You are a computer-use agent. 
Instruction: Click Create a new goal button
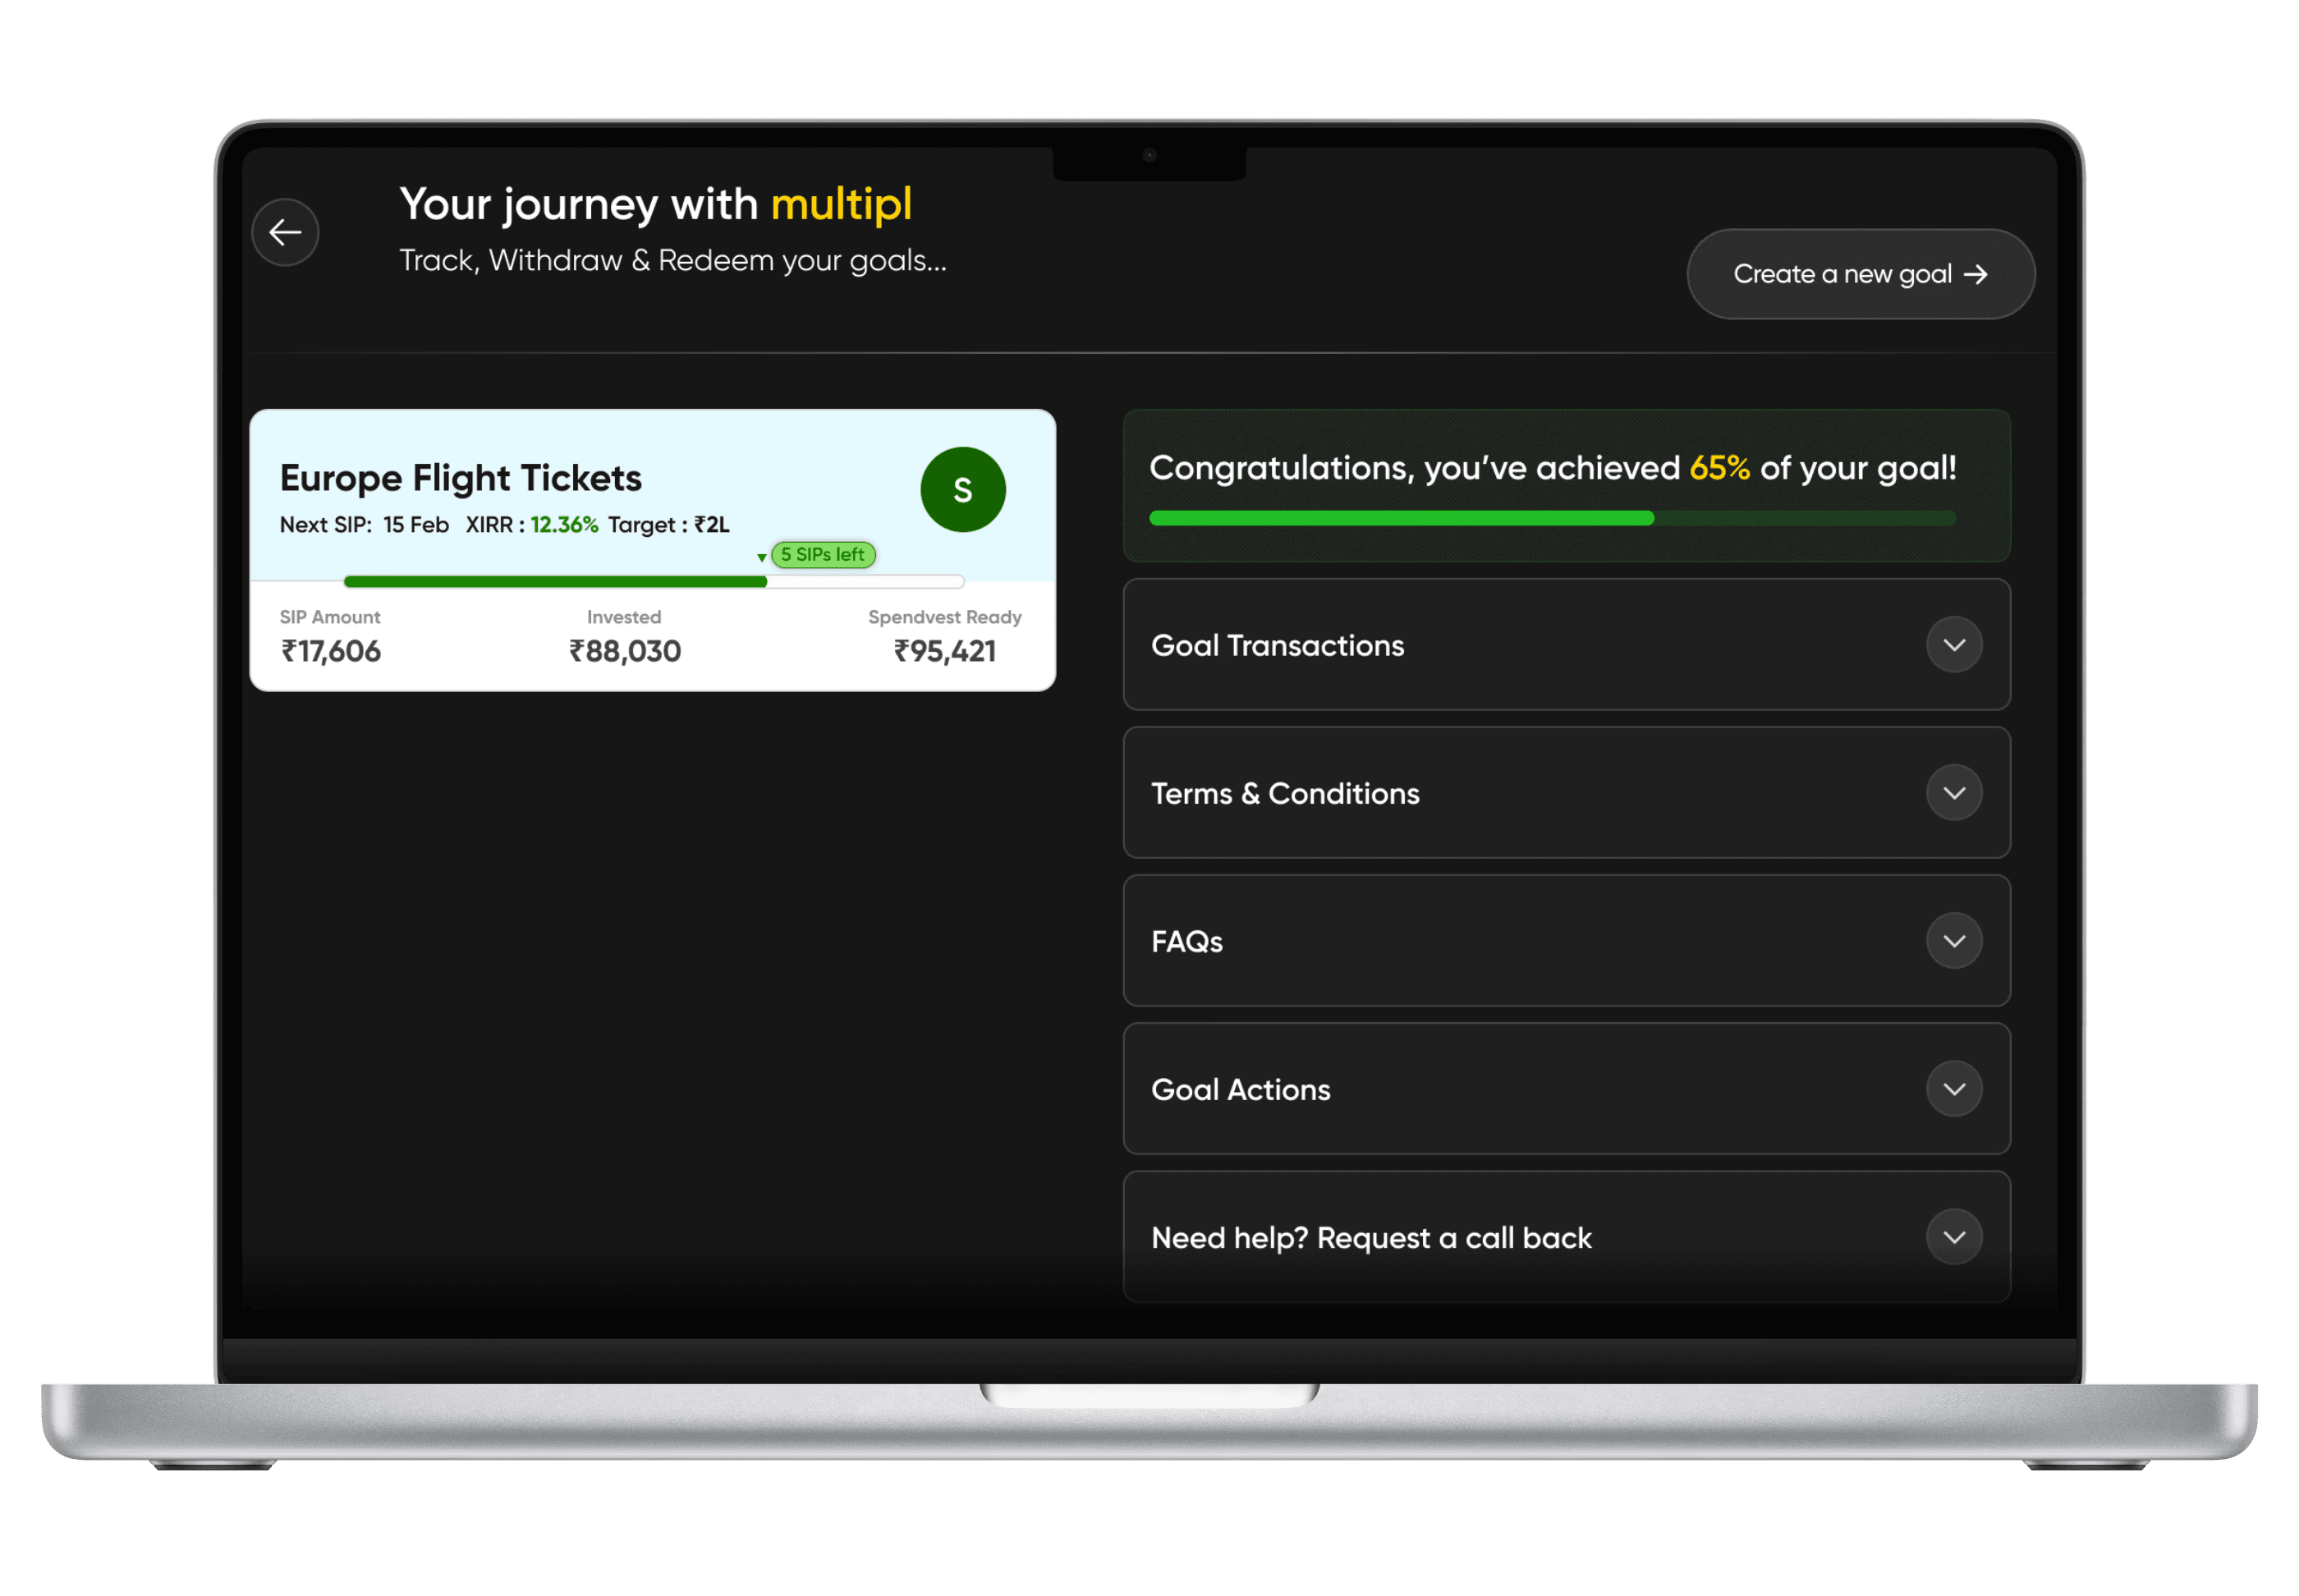point(1842,275)
